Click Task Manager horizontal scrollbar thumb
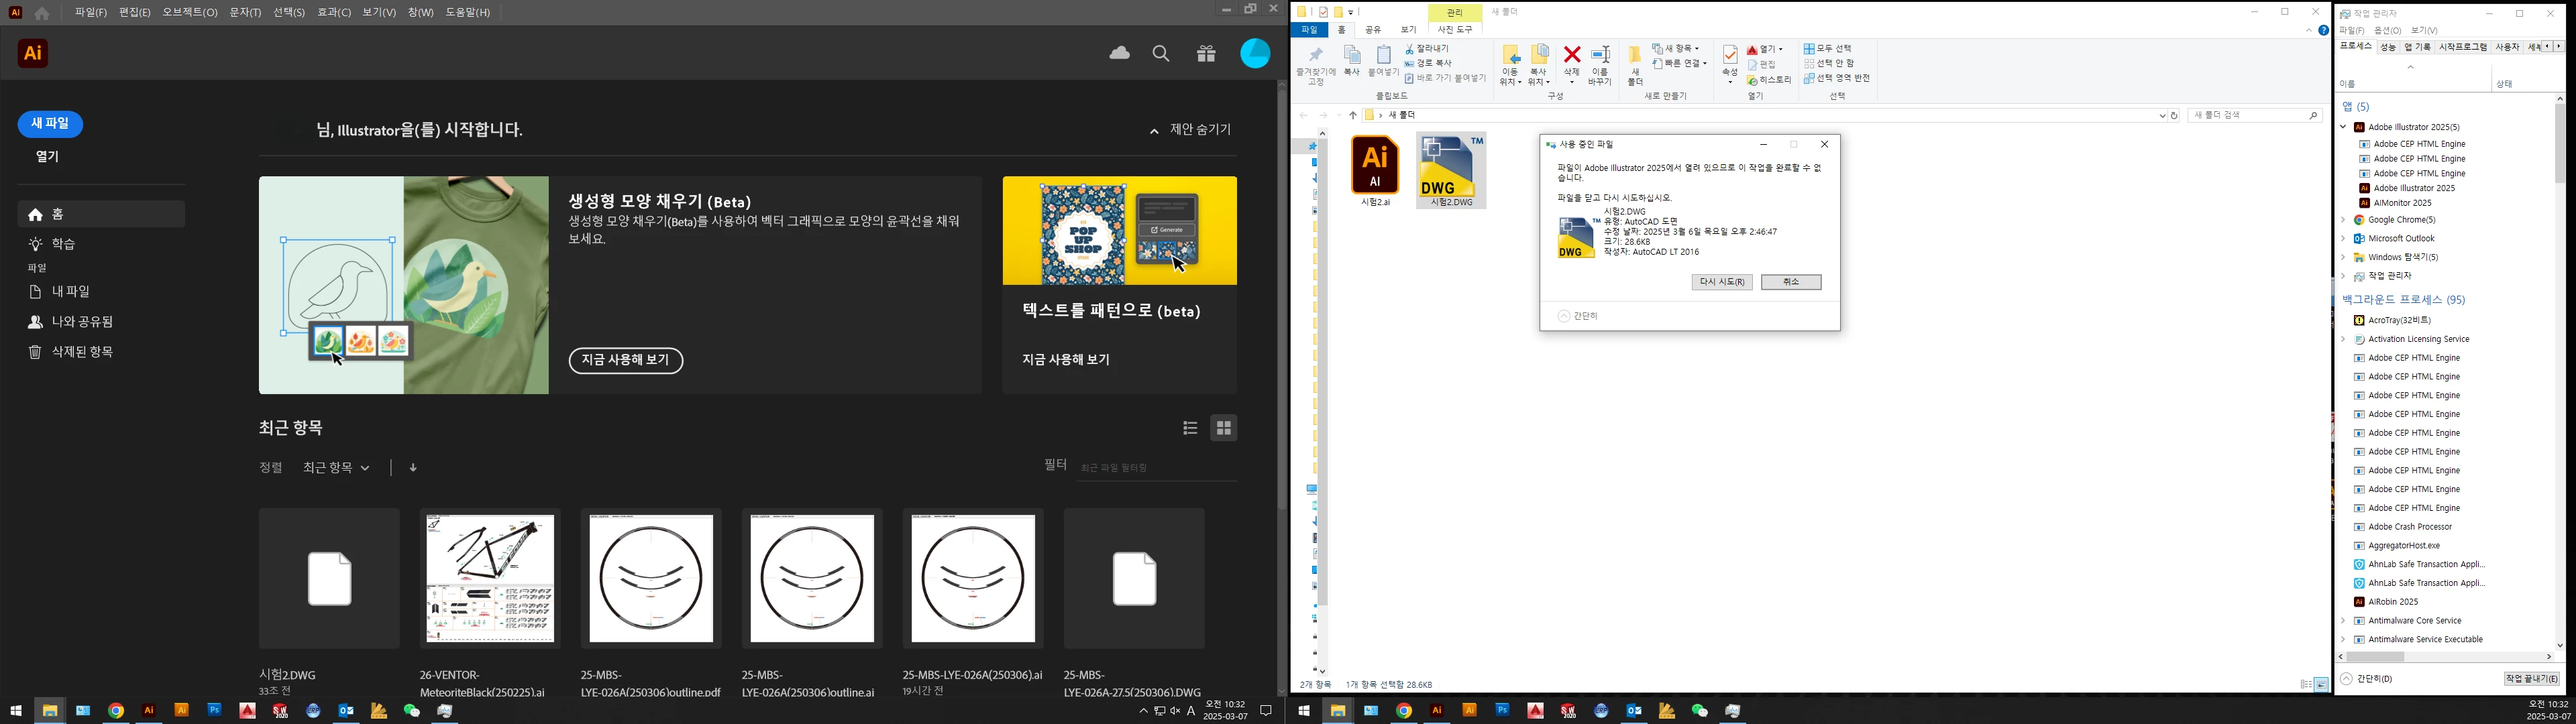 (x=2375, y=657)
